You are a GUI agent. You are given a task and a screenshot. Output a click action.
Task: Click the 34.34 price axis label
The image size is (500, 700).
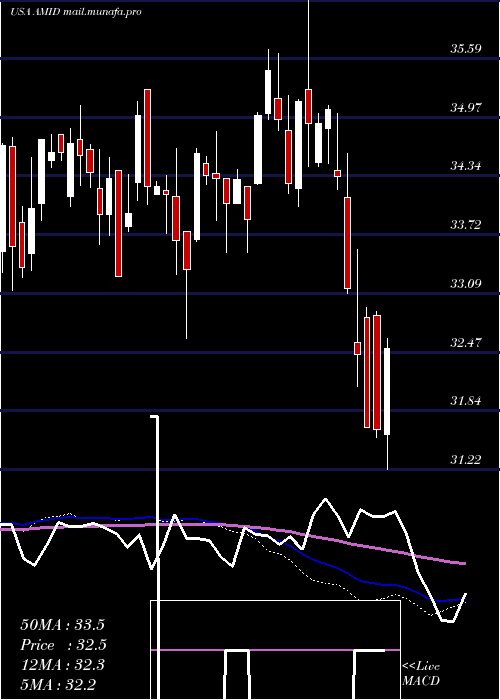coord(466,166)
